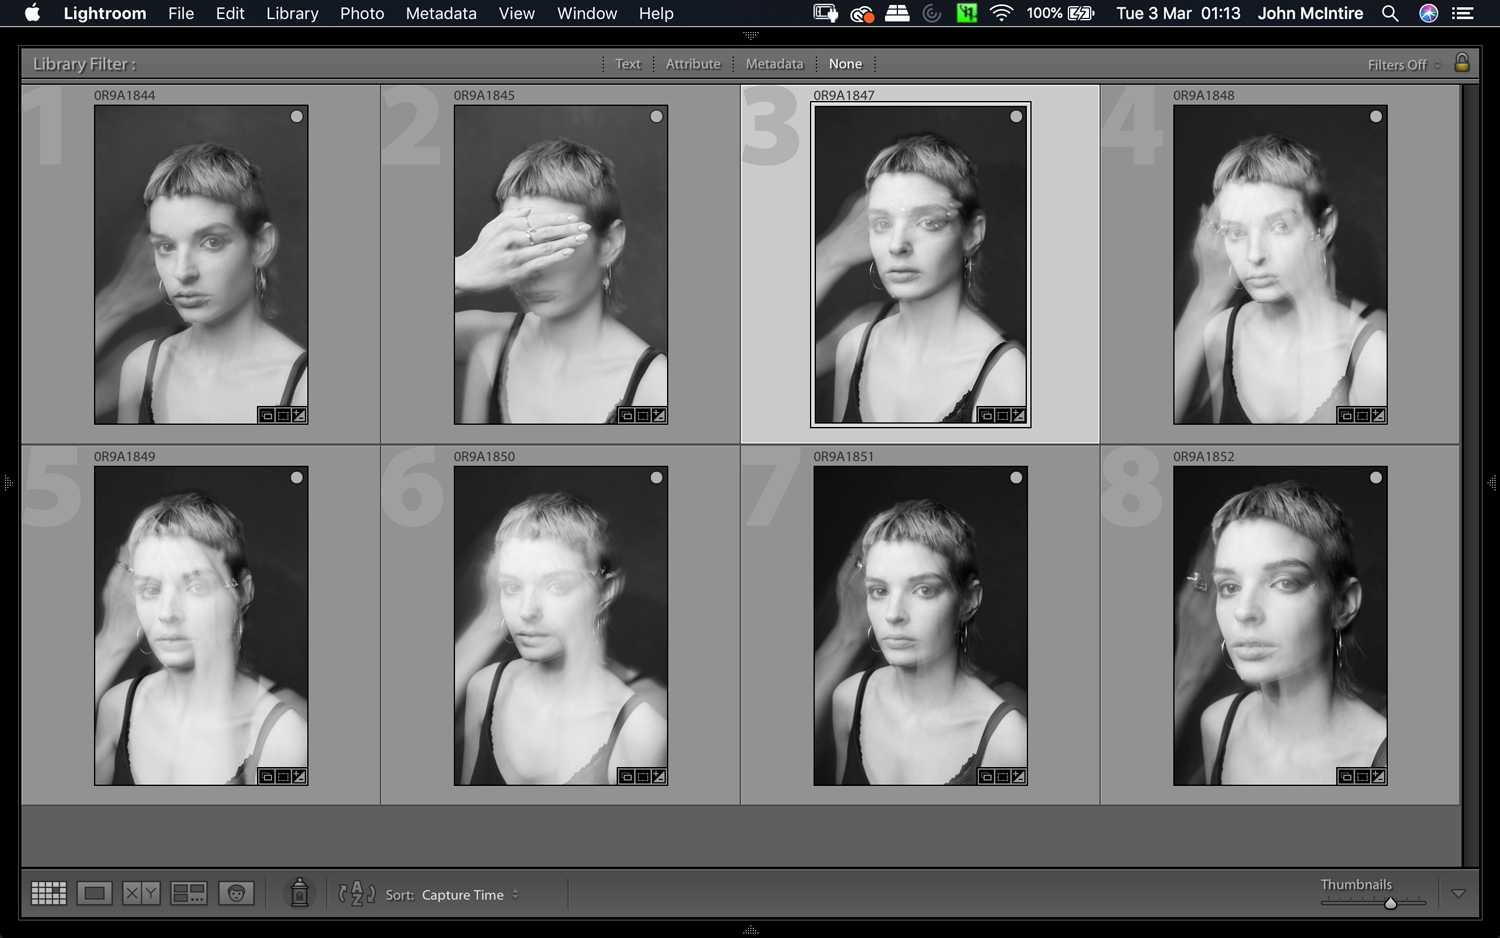Image resolution: width=1500 pixels, height=938 pixels.
Task: Select the Text filter option
Action: (627, 64)
